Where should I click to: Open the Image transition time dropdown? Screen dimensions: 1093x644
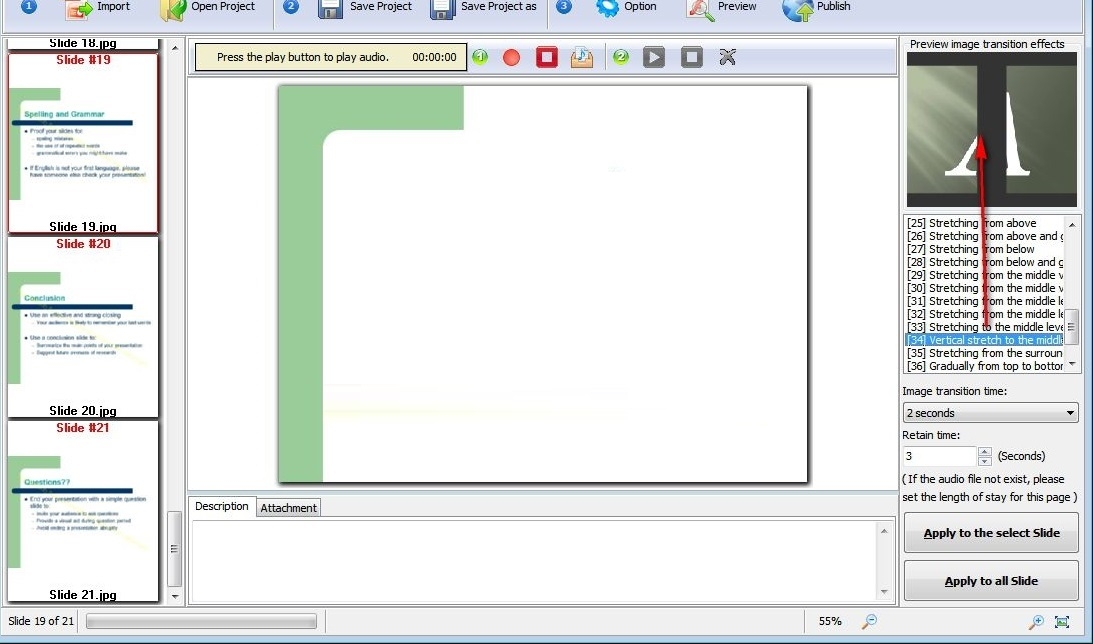tap(991, 413)
